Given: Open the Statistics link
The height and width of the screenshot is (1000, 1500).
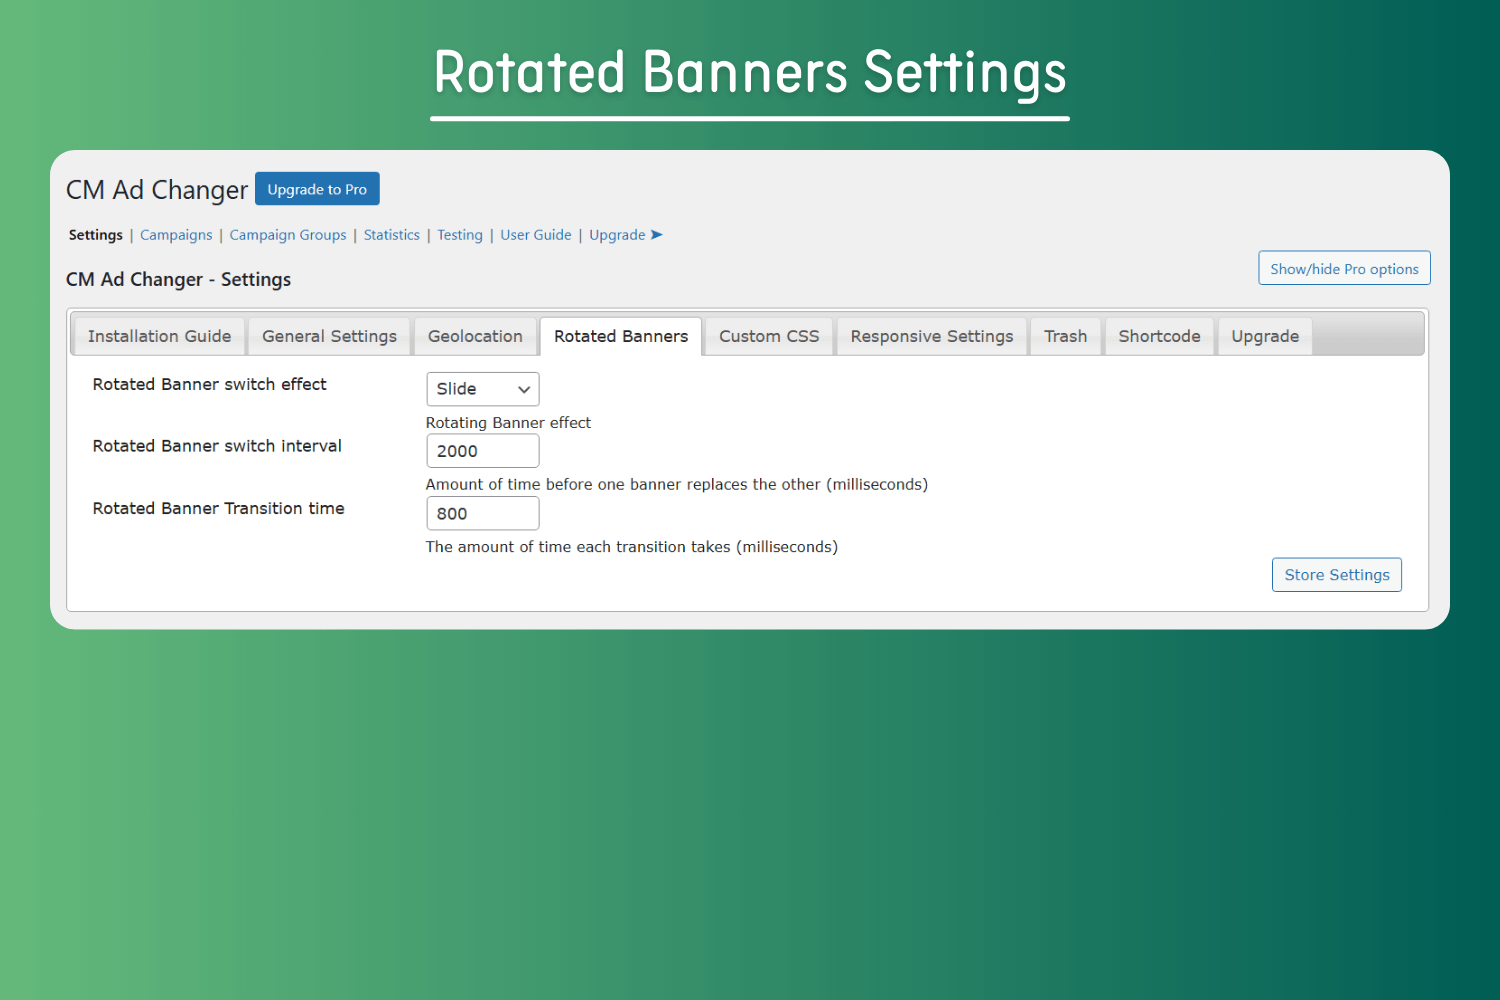Looking at the screenshot, I should [x=392, y=235].
